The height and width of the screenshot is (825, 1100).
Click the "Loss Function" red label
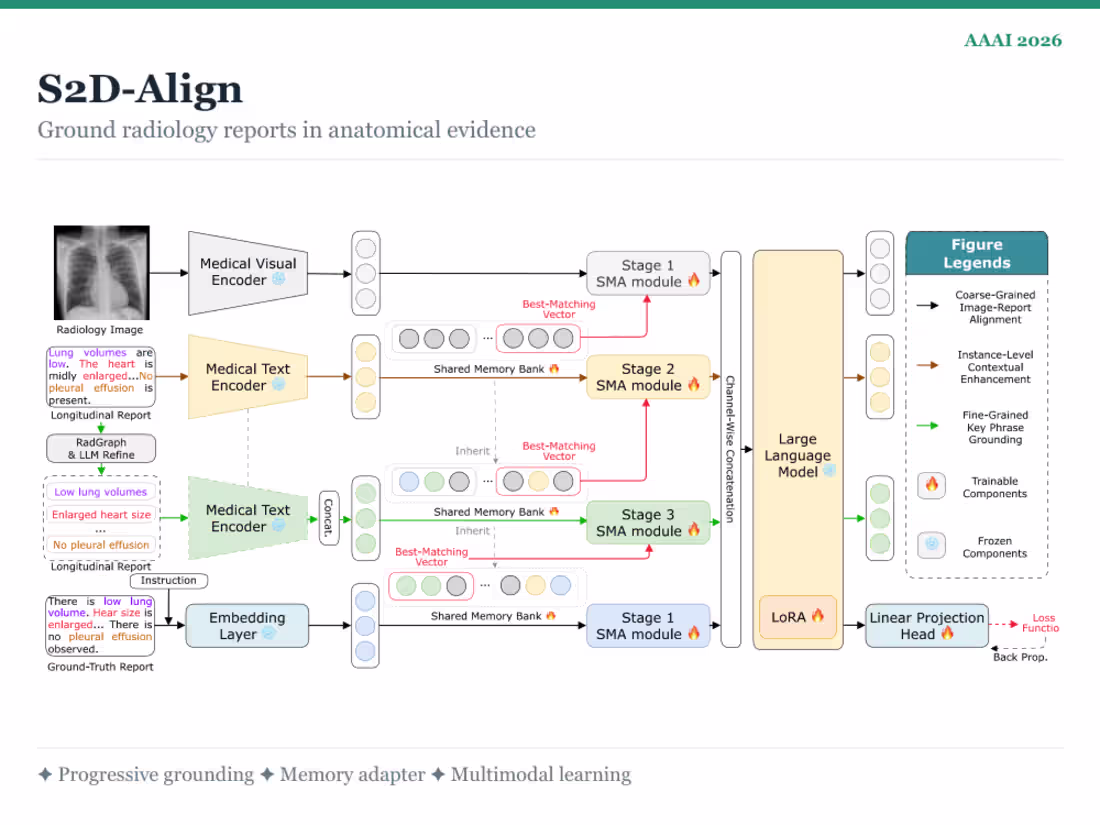[1041, 623]
